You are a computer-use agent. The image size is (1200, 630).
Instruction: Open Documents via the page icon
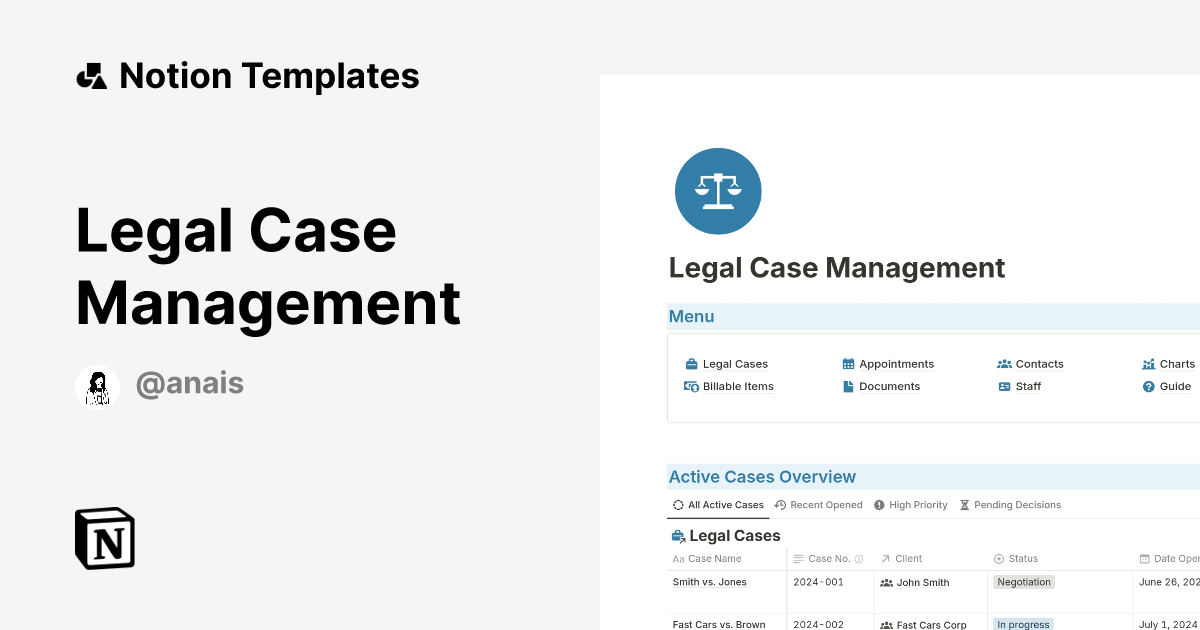click(x=847, y=386)
